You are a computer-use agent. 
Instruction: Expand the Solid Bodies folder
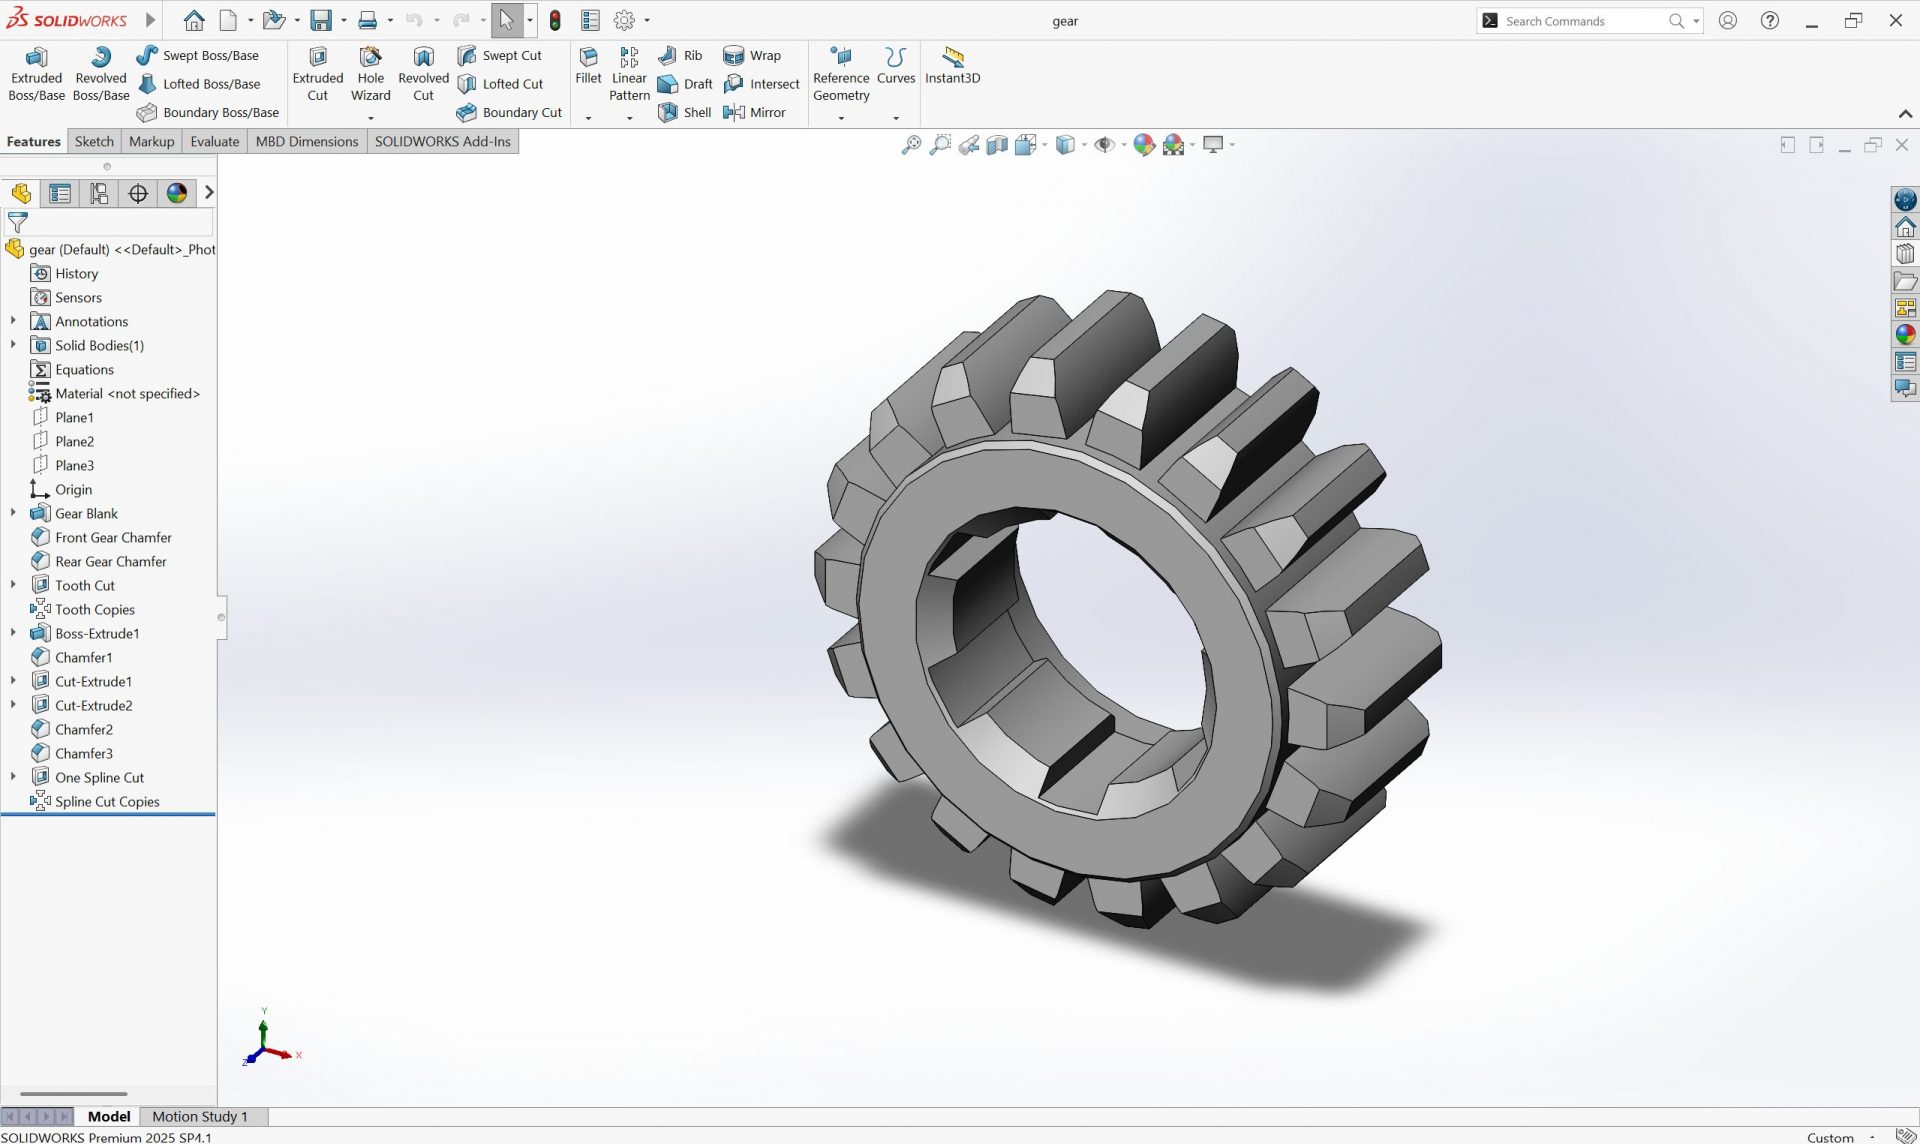point(13,345)
